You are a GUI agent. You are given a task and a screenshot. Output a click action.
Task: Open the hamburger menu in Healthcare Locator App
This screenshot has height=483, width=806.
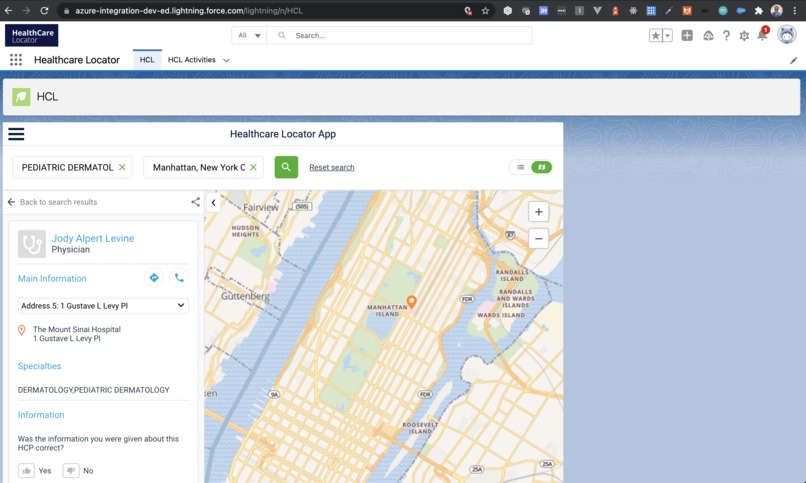click(16, 134)
